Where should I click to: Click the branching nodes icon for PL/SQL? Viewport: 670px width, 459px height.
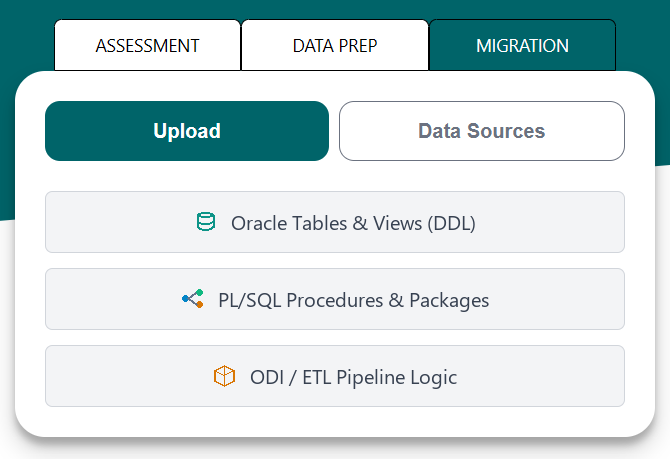pos(193,299)
